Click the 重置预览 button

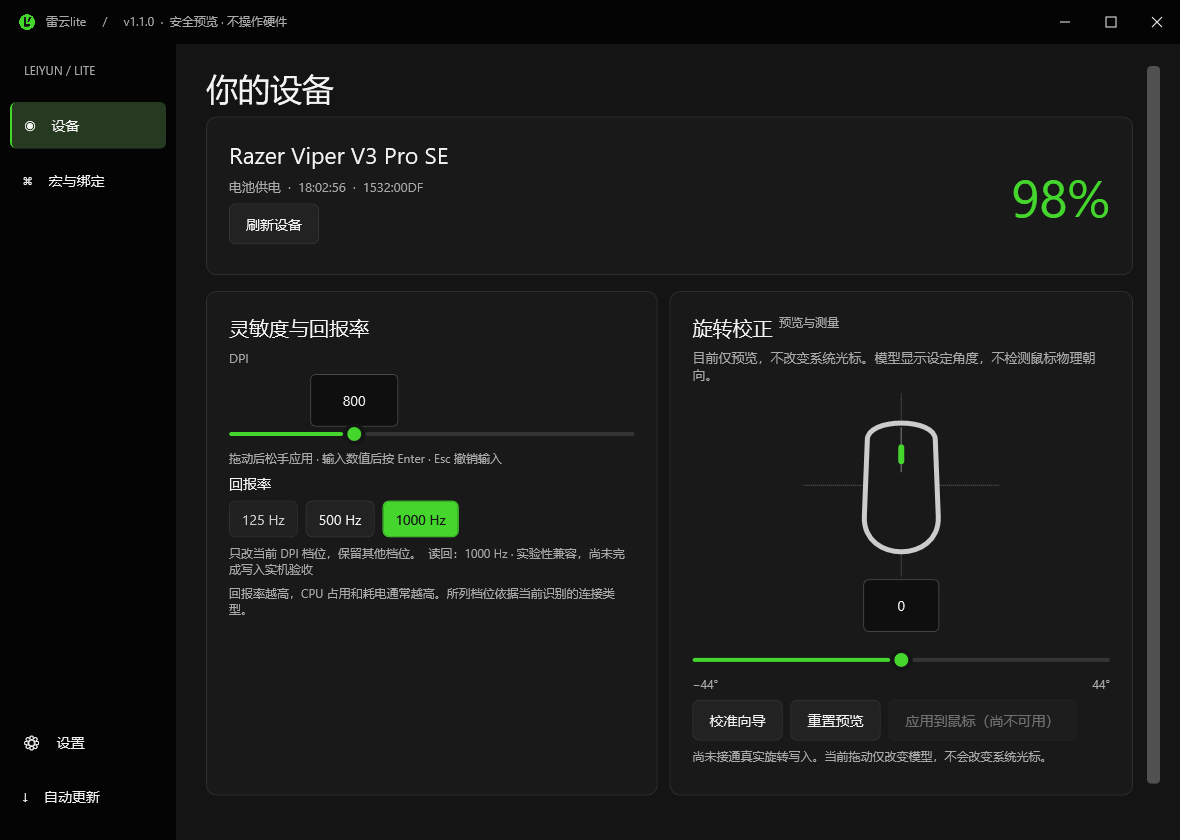[835, 721]
